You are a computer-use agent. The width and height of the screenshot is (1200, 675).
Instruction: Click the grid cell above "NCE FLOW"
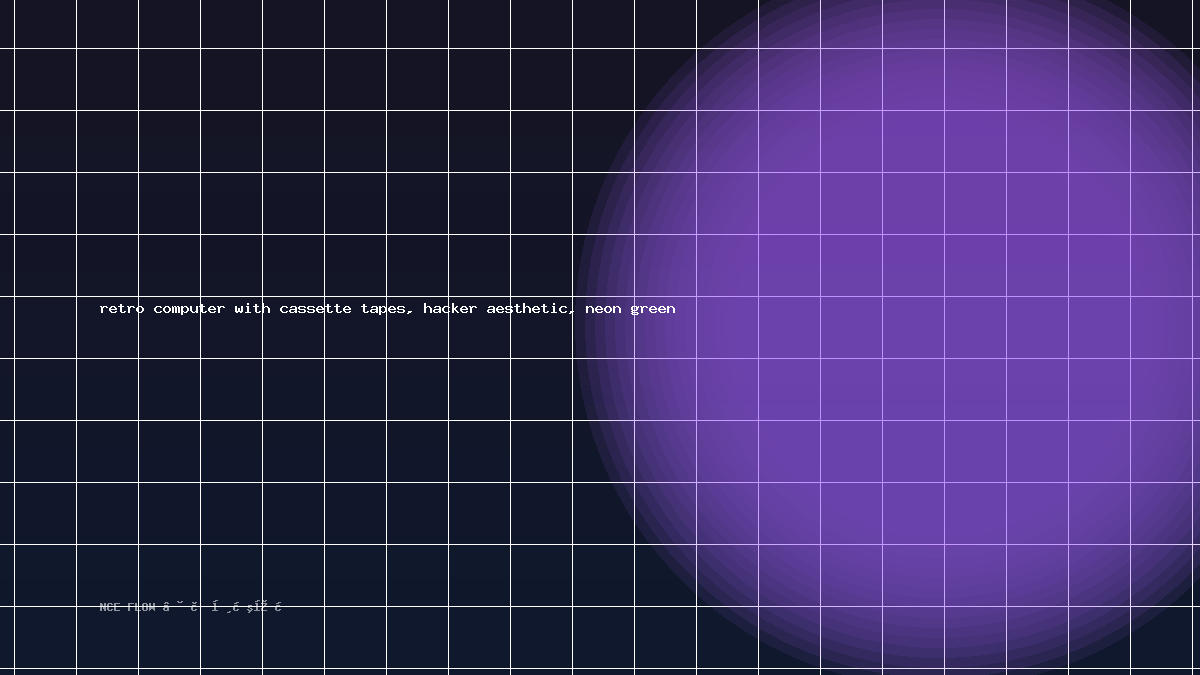pos(107,575)
